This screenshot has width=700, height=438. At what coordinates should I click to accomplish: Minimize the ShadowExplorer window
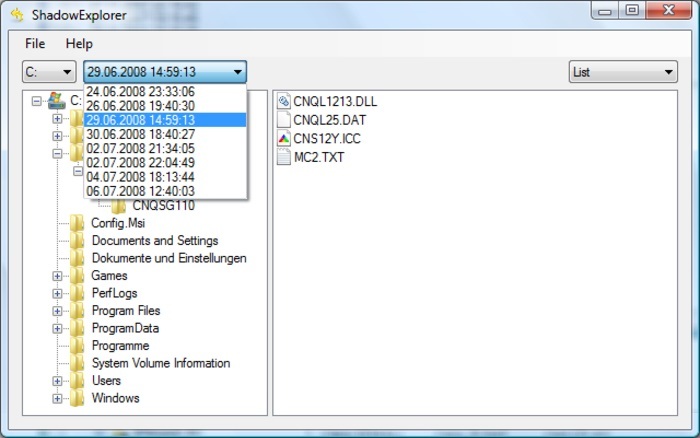coord(605,10)
